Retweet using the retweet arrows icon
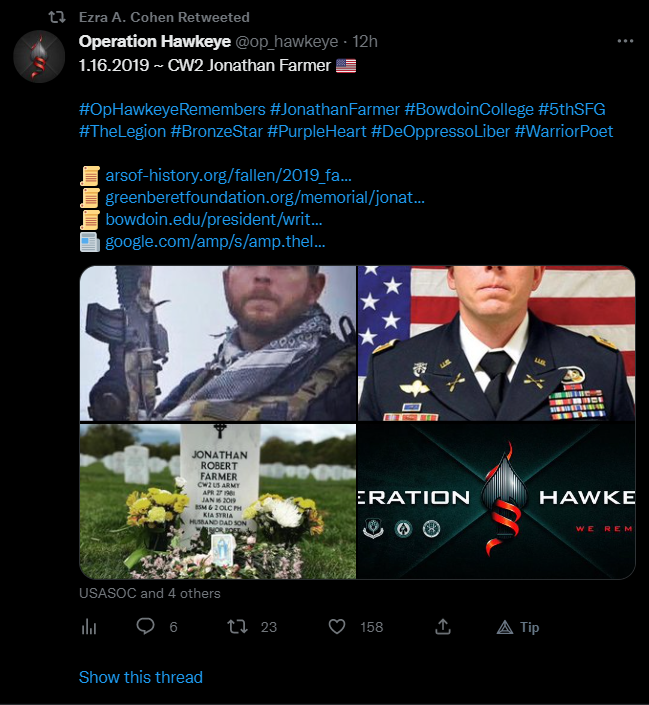649x705 pixels. [237, 626]
